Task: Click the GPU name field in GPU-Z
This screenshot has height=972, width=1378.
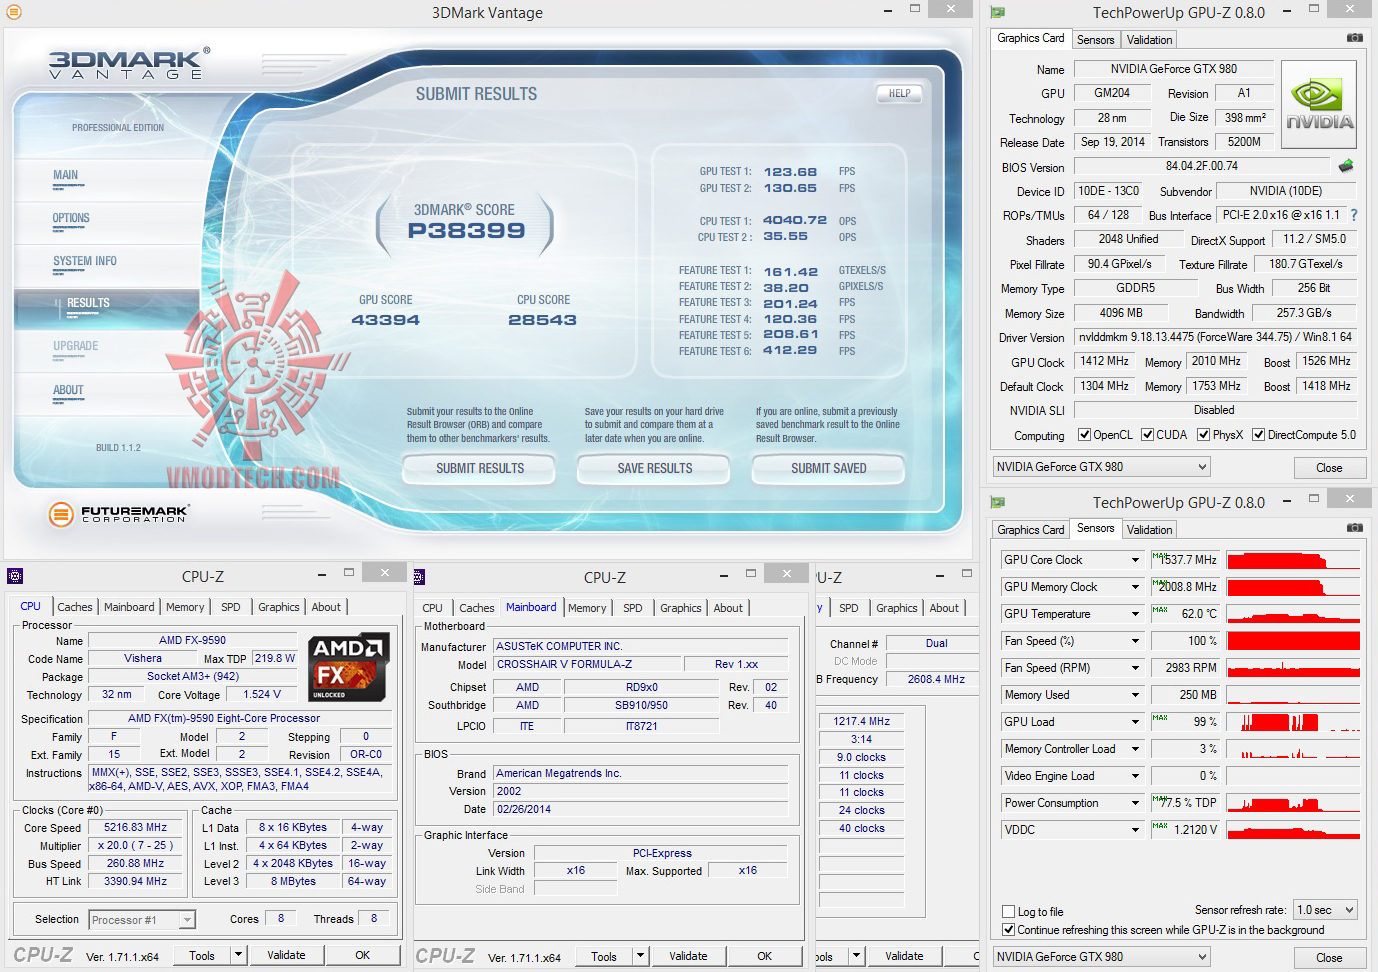Action: [1174, 69]
